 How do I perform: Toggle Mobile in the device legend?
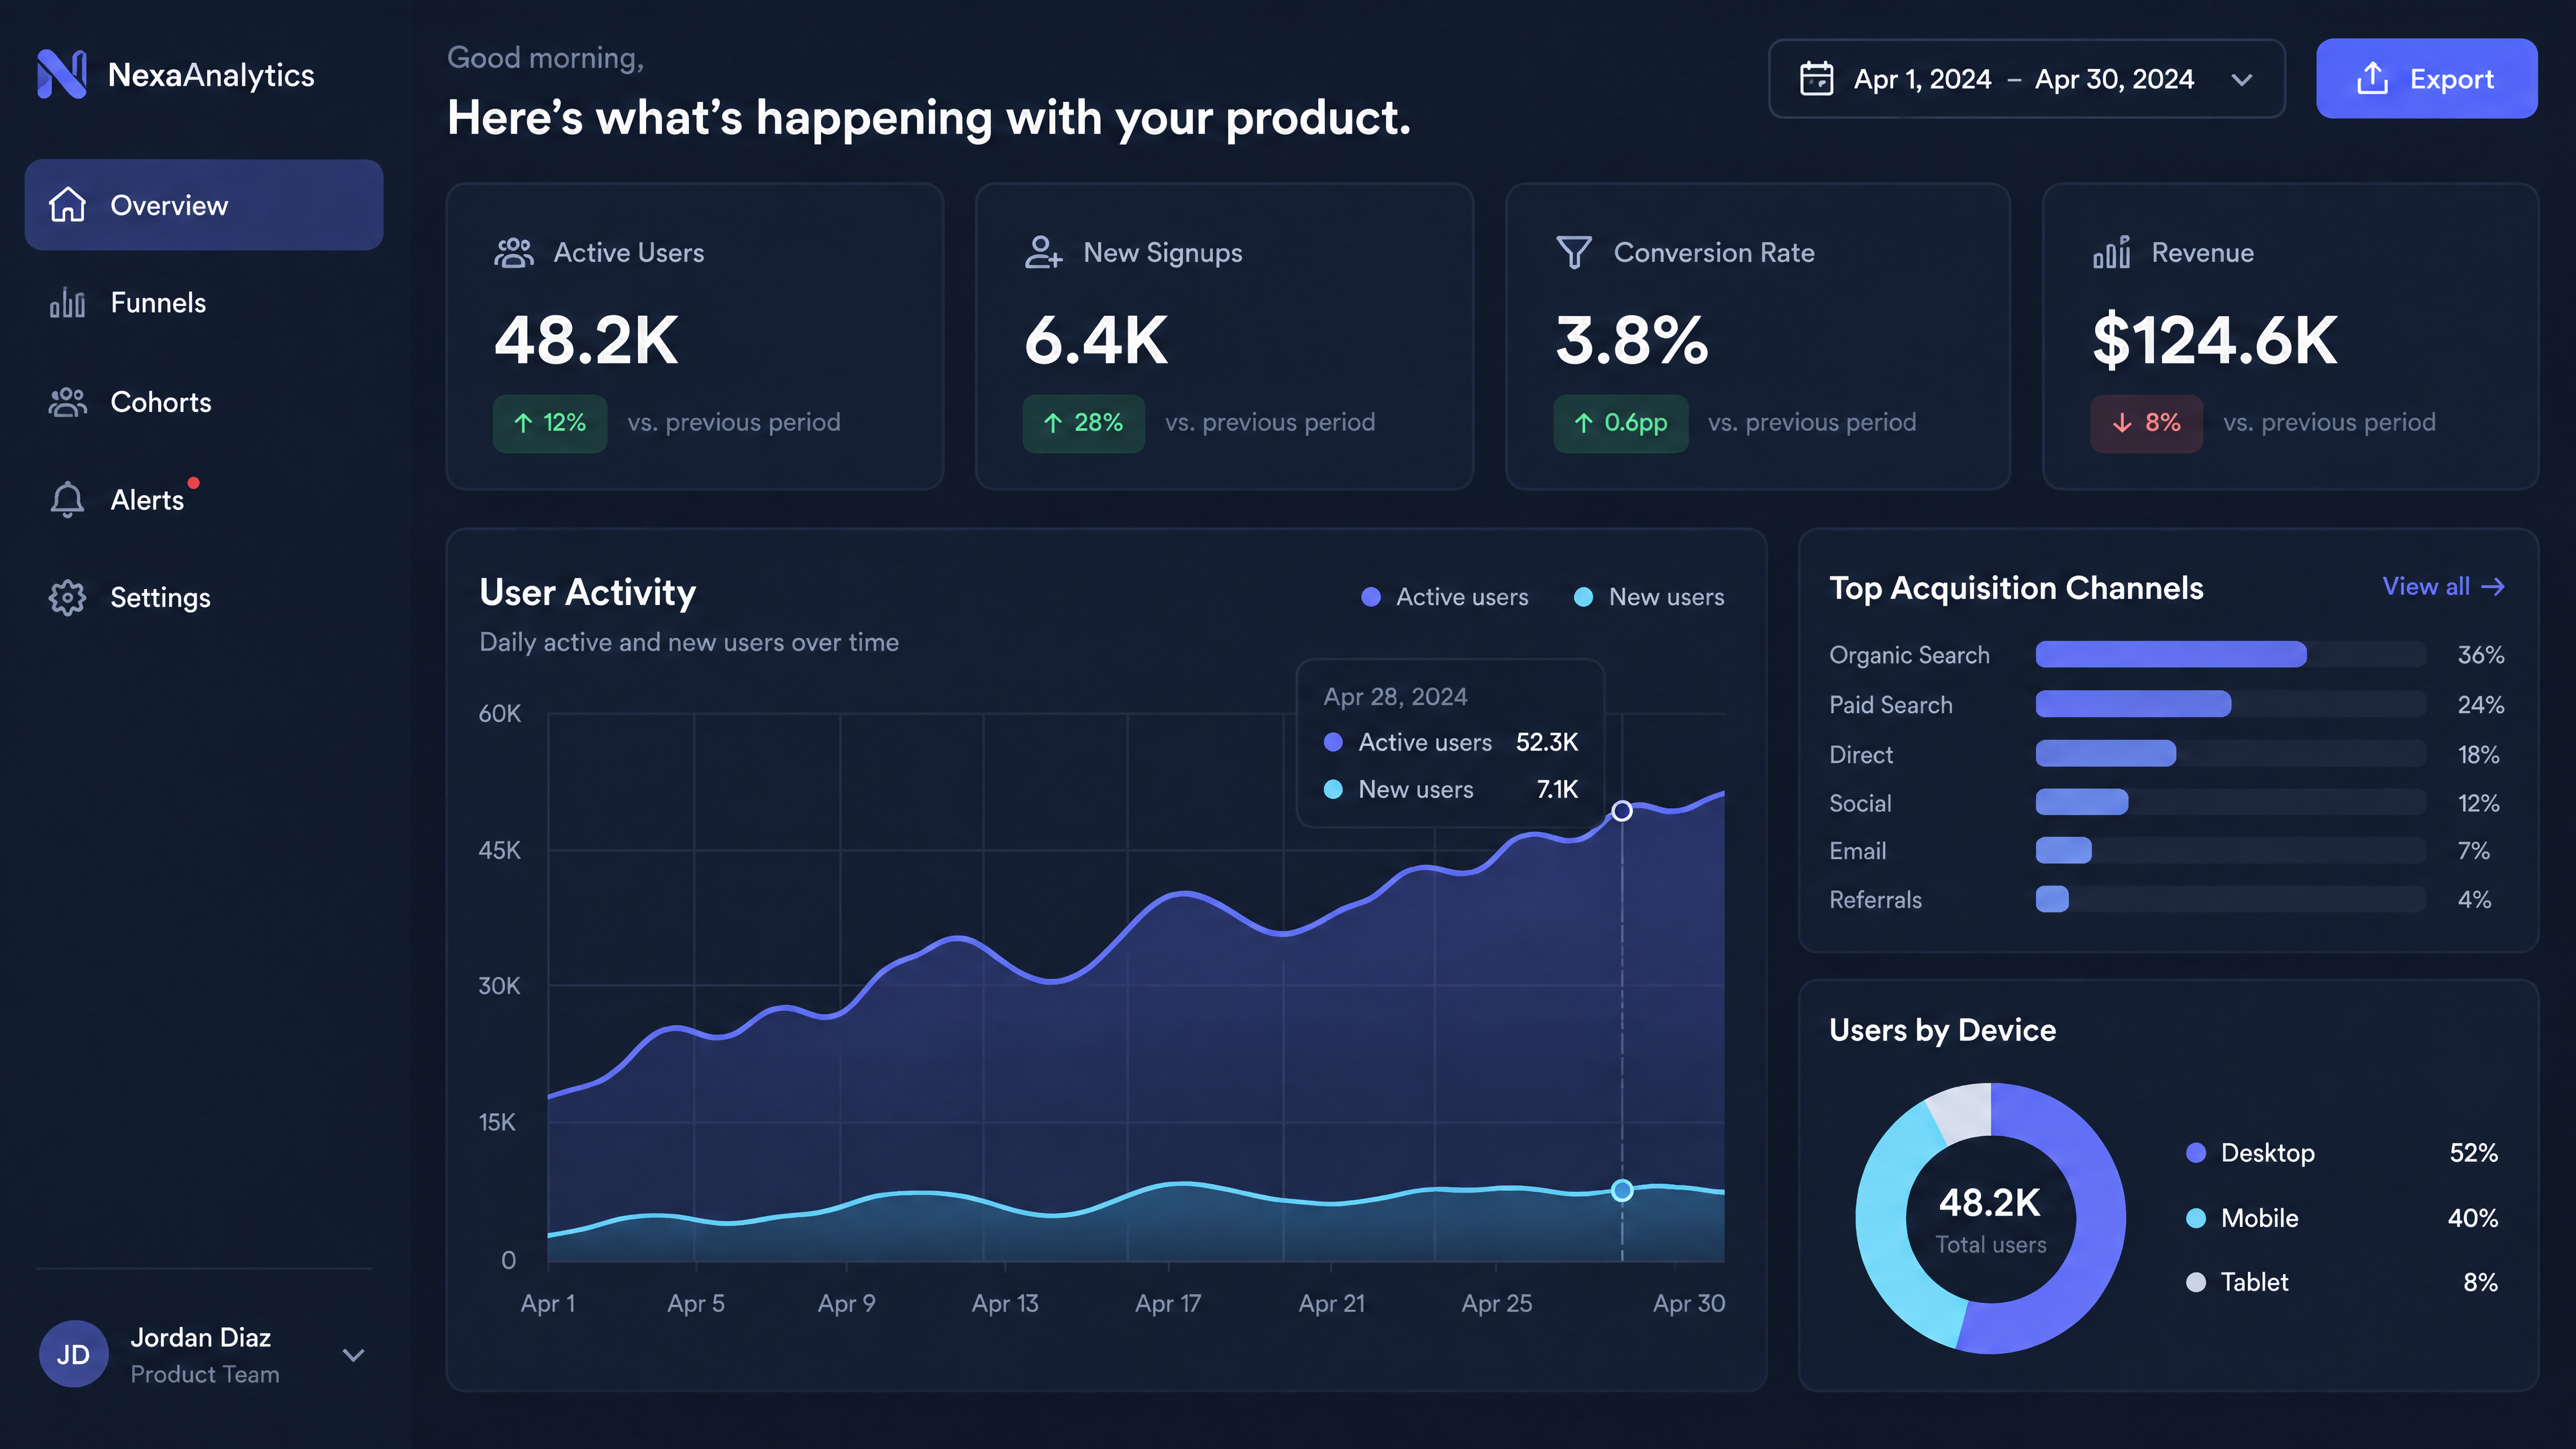point(2242,1218)
